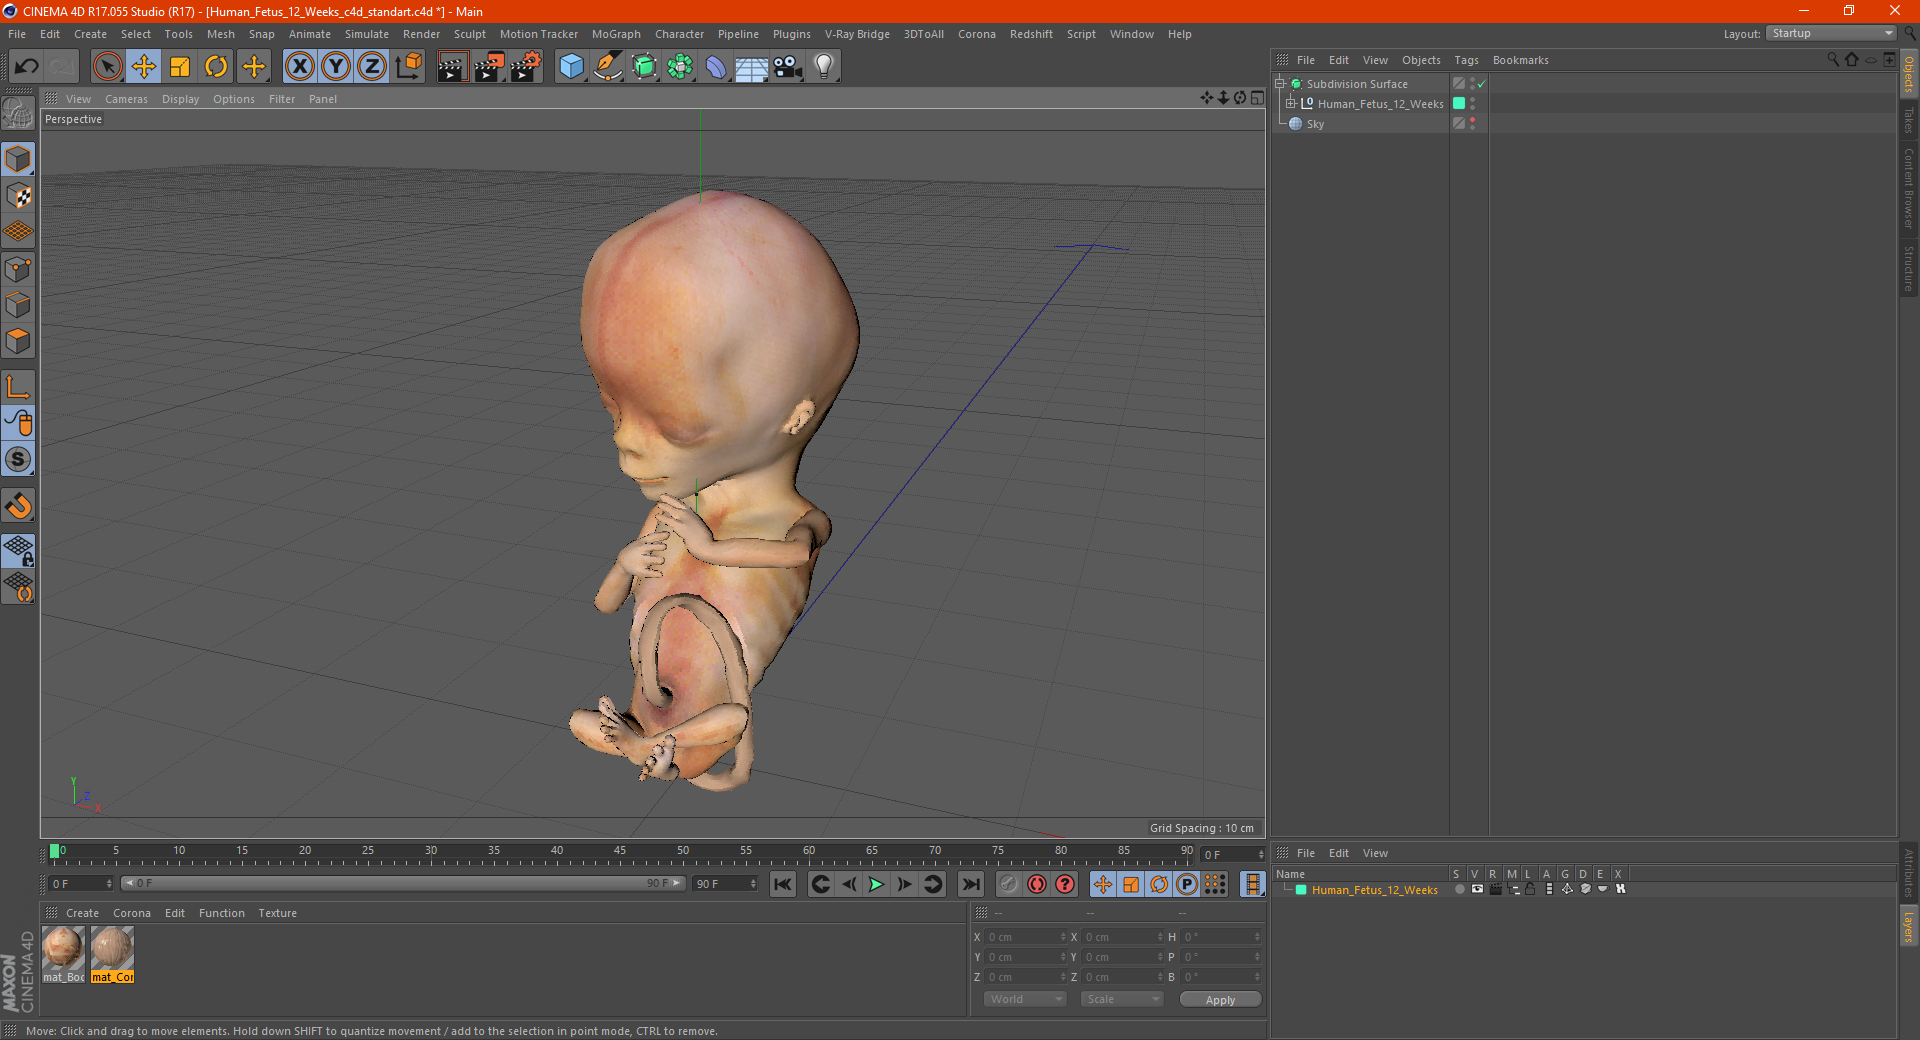
Task: Open the MoGraph menu
Action: pos(616,34)
